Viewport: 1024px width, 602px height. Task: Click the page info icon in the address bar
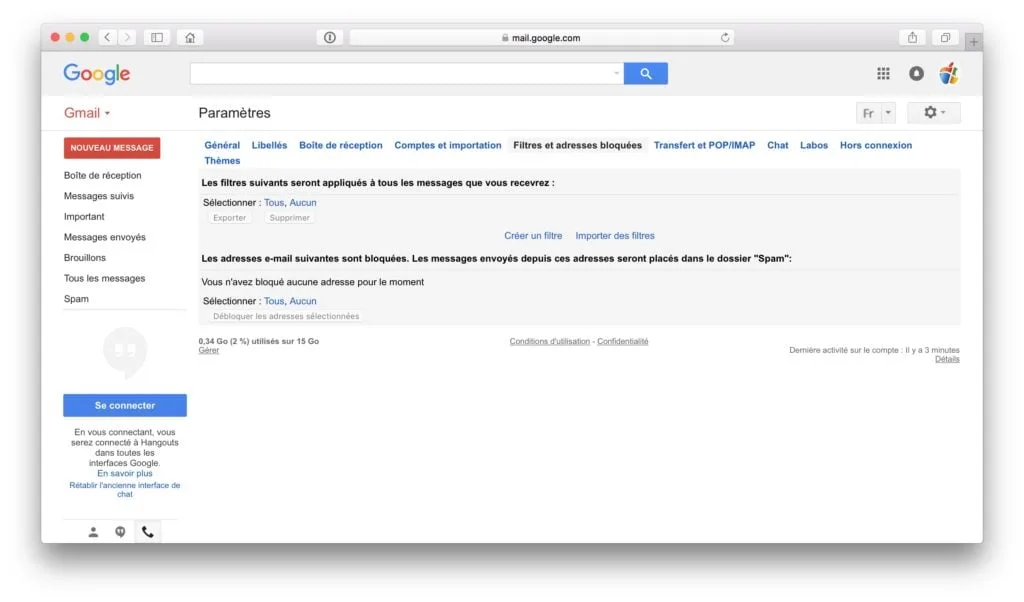pyautogui.click(x=330, y=37)
